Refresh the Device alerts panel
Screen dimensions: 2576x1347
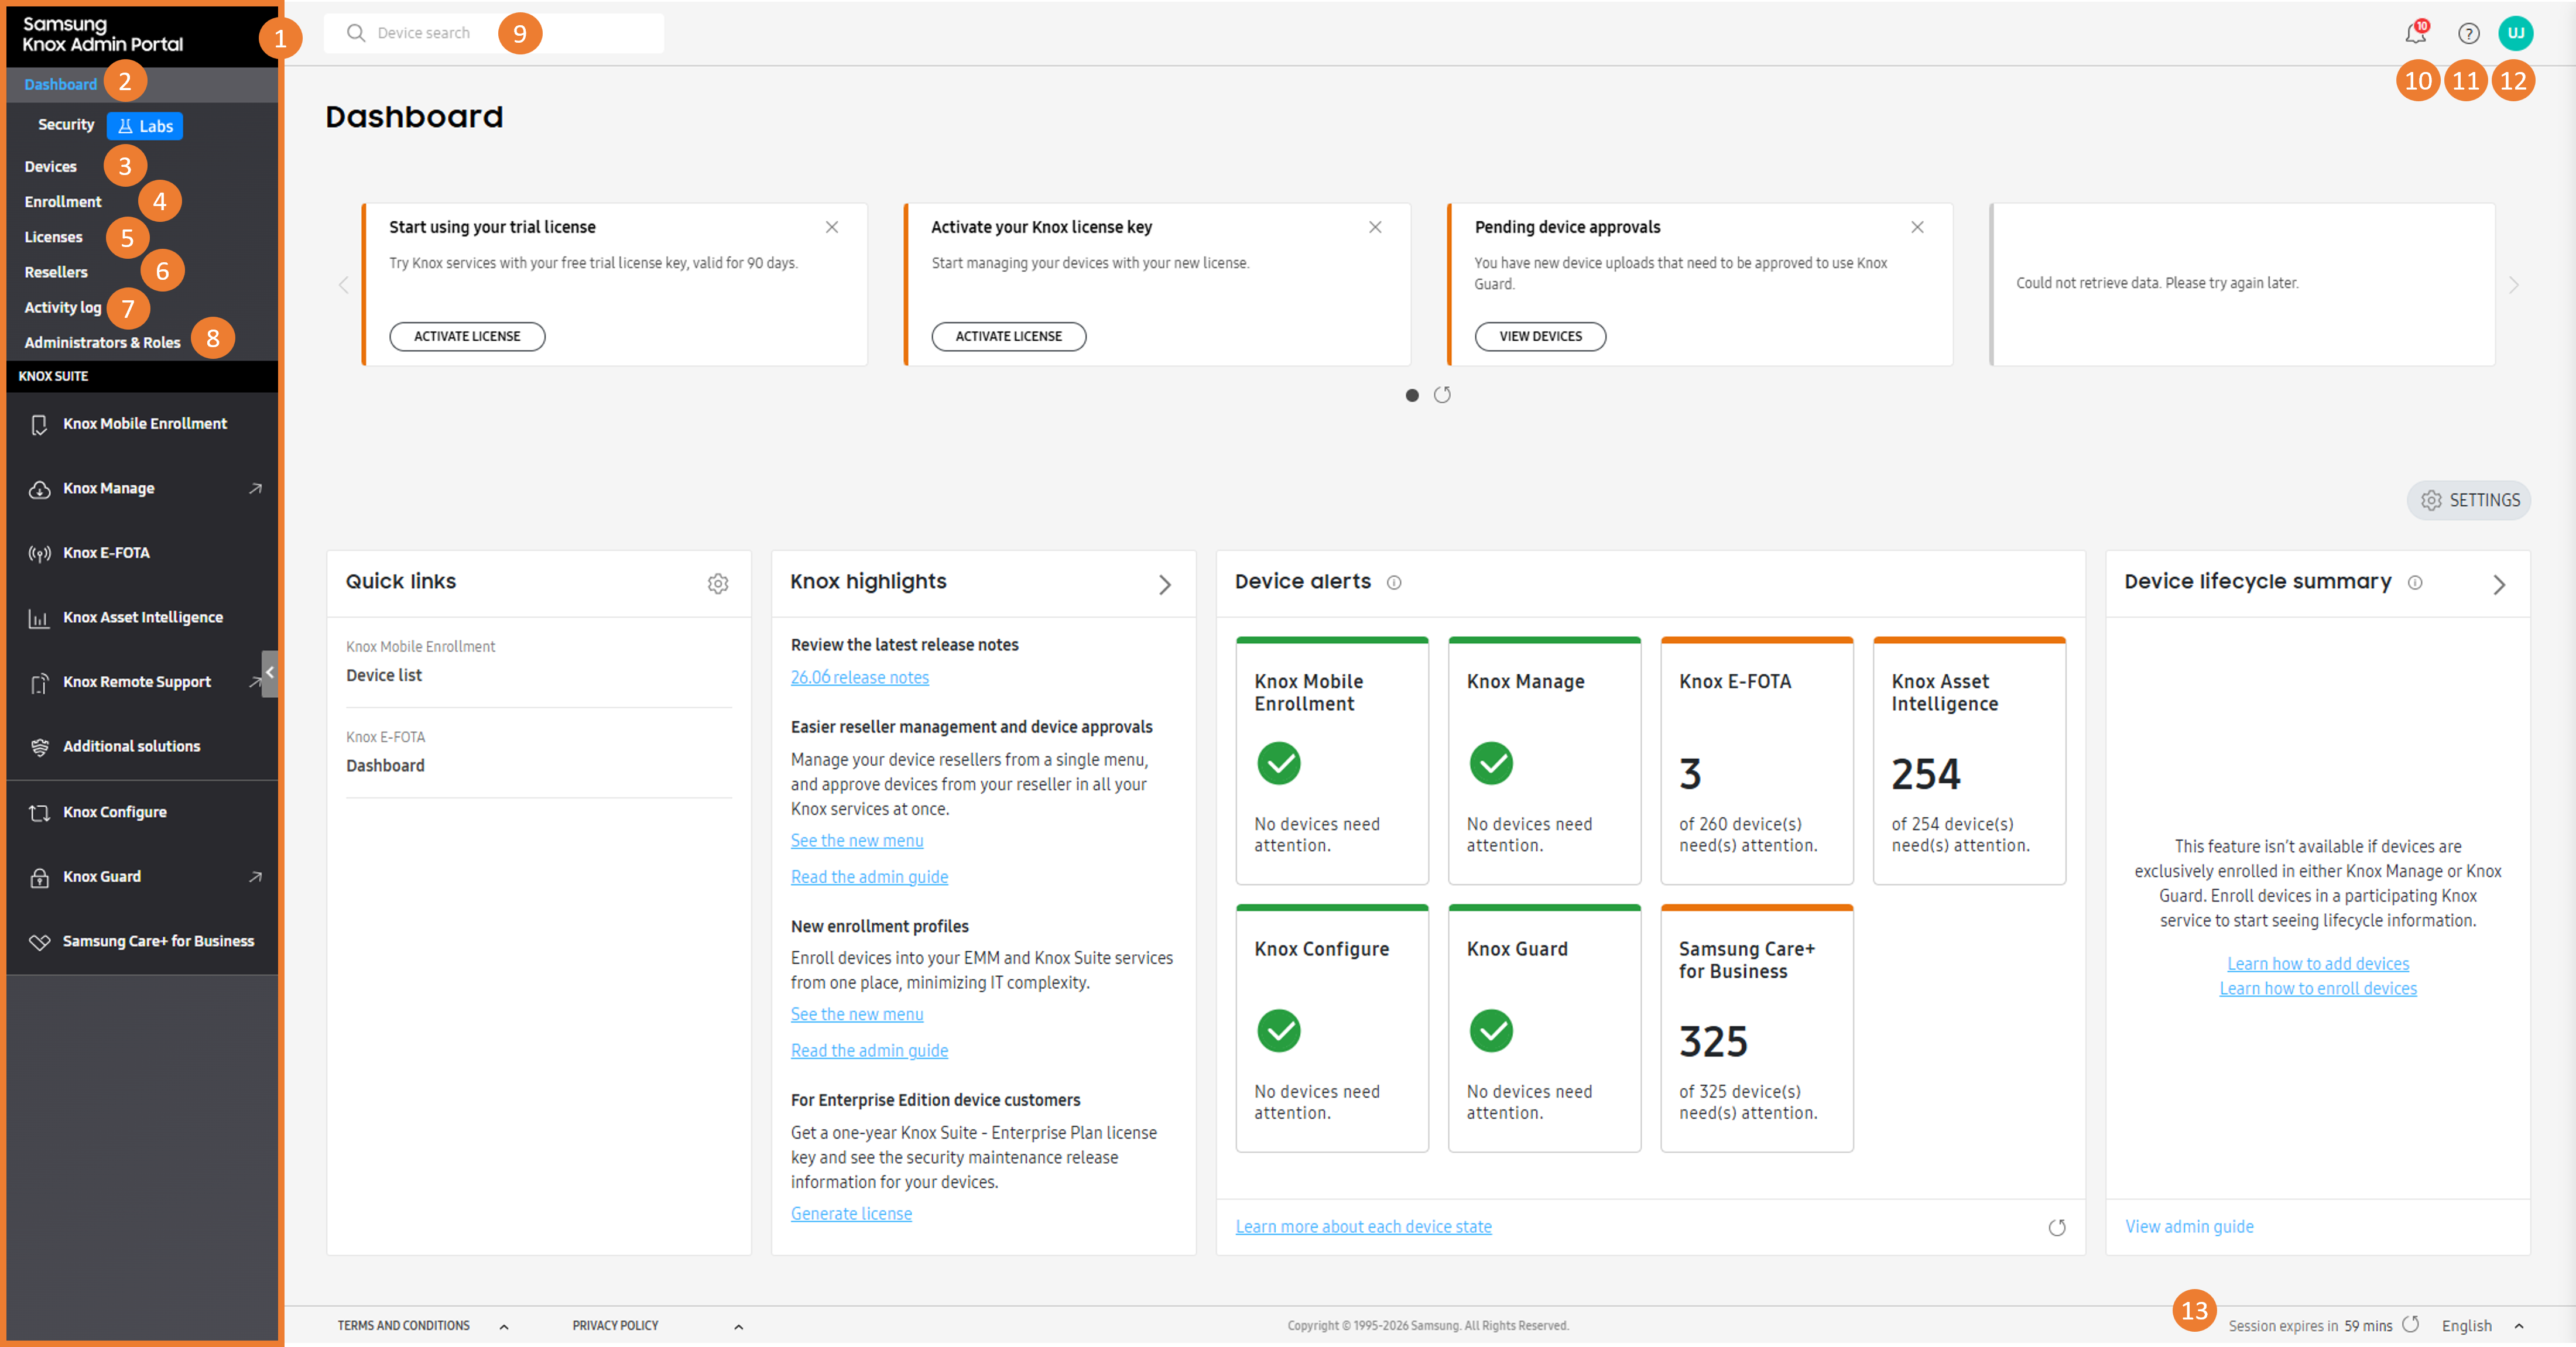click(x=2056, y=1227)
